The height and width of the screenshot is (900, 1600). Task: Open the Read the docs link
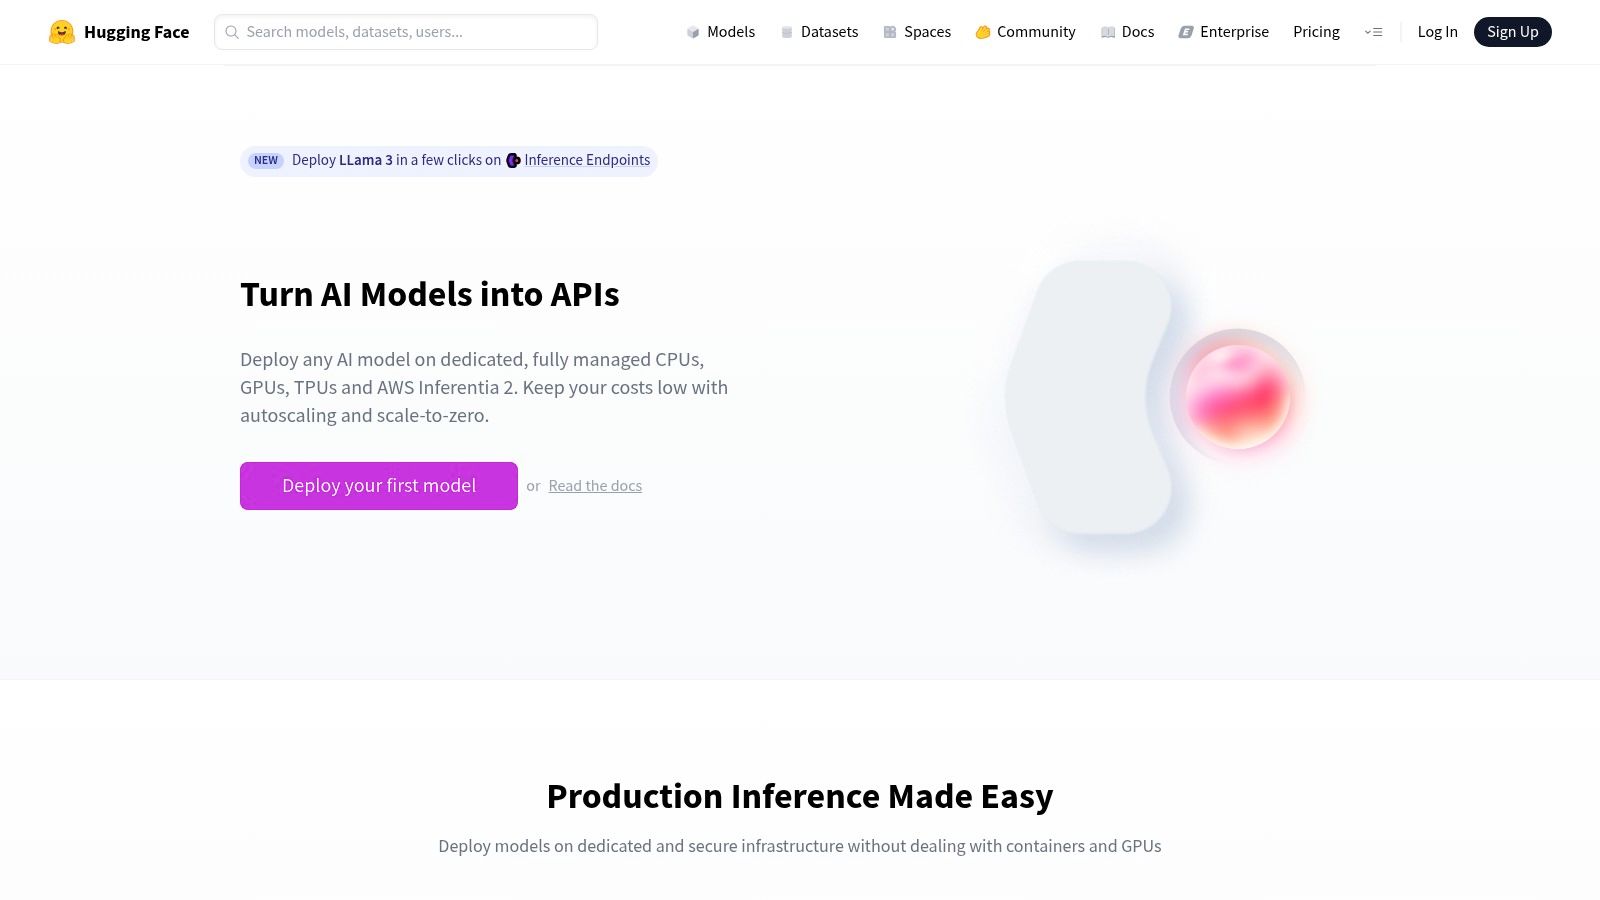coord(595,486)
